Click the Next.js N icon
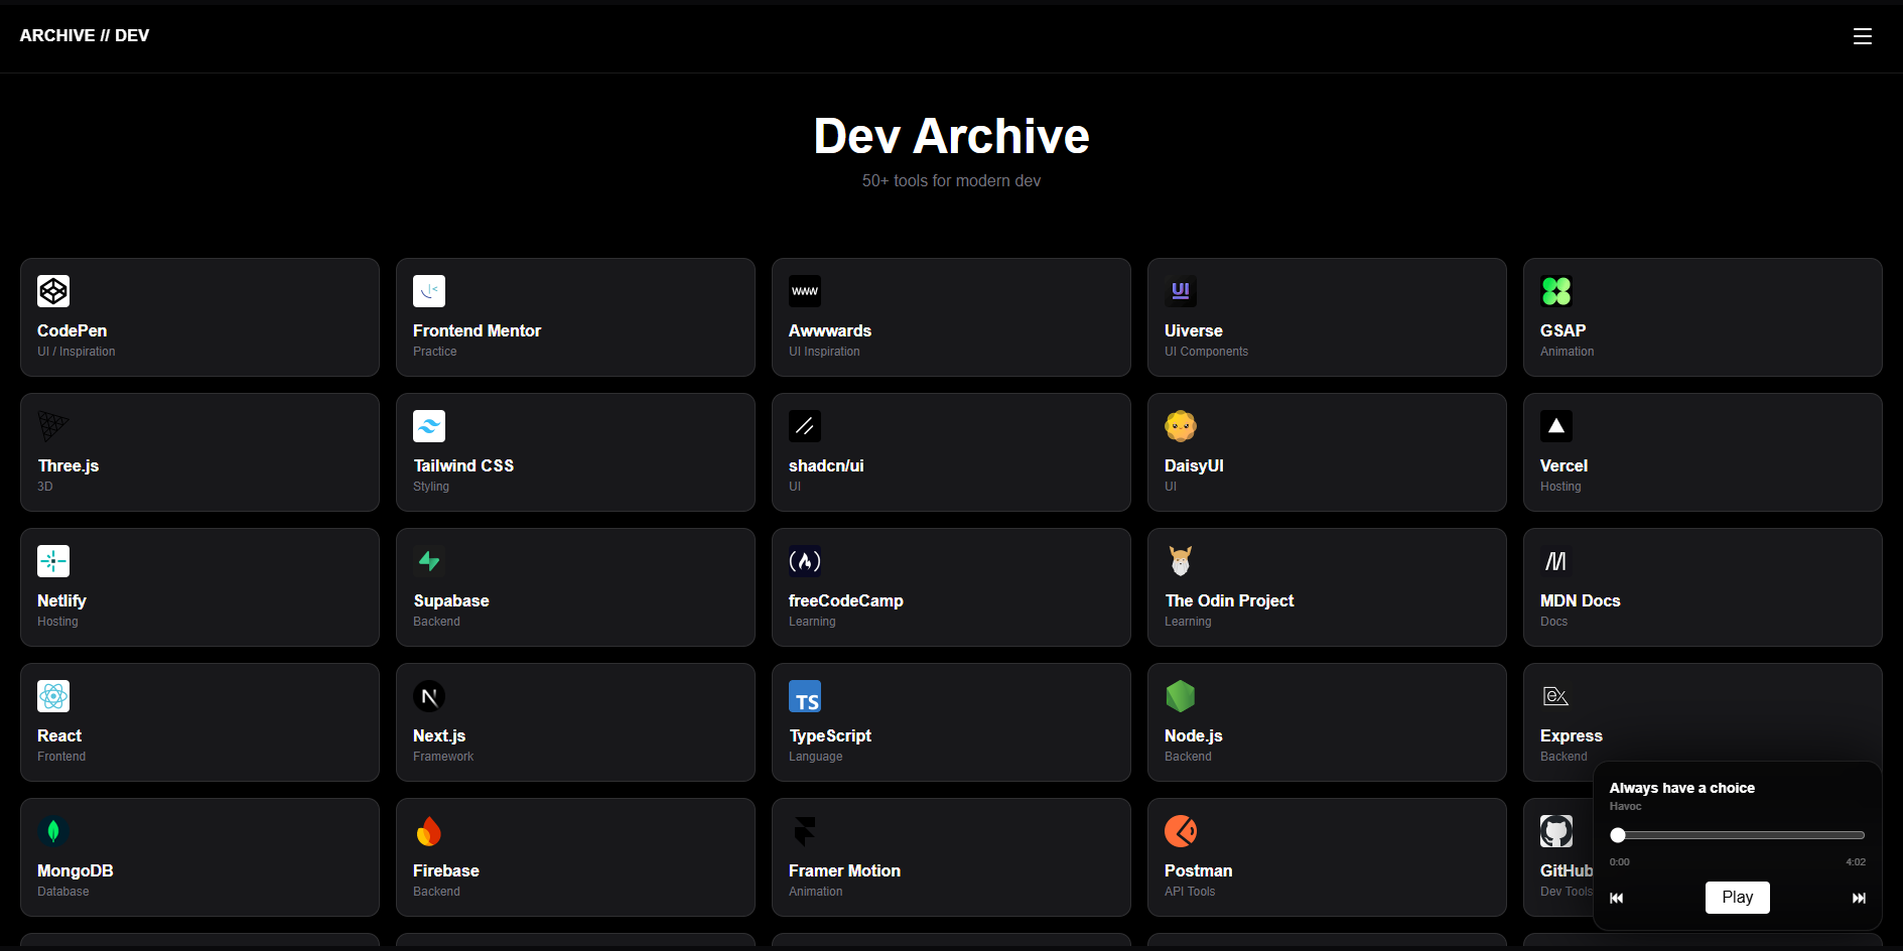Screen dimensions: 1903x951 point(429,696)
